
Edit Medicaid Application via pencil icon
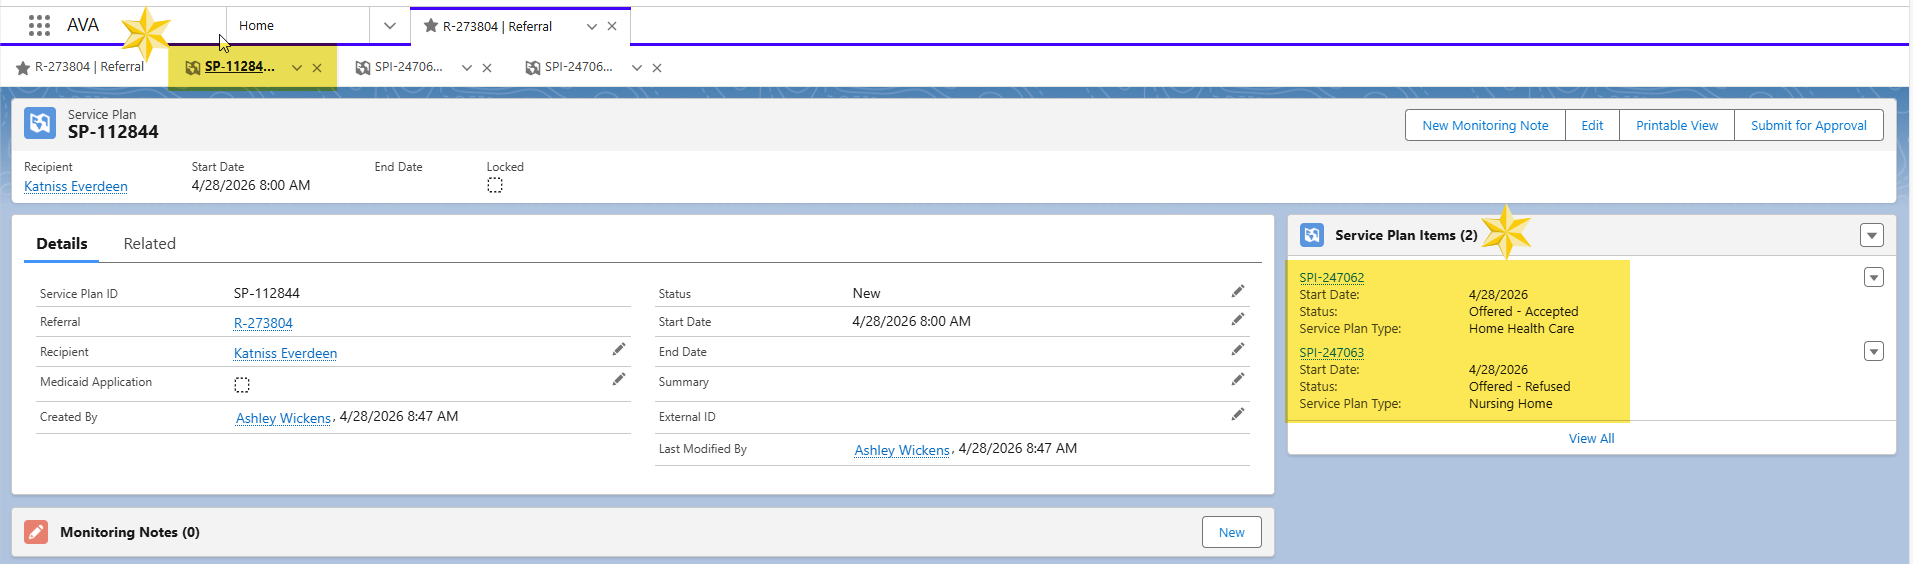tap(619, 379)
